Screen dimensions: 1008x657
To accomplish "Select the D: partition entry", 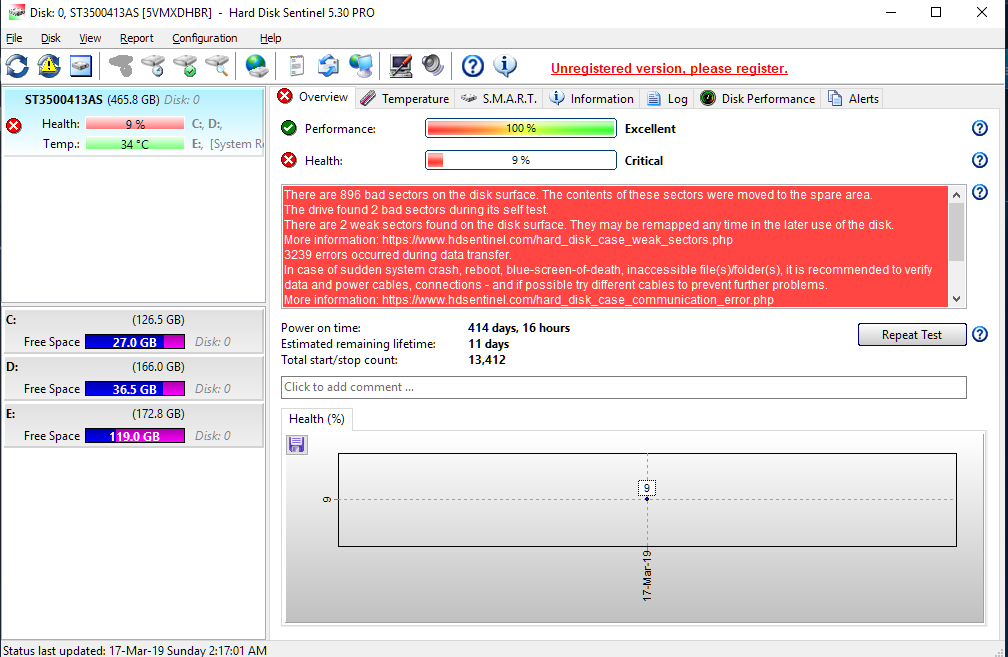I will pyautogui.click(x=134, y=378).
